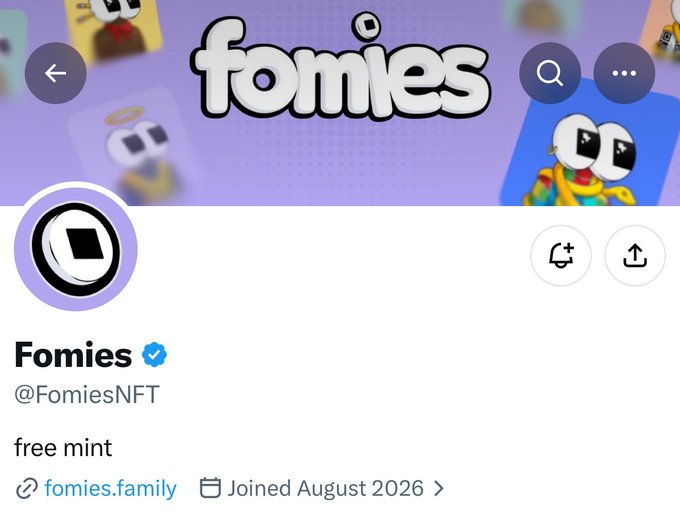The image size is (680, 521).
Task: Turn on notifications with bell-plus icon
Action: coord(561,255)
